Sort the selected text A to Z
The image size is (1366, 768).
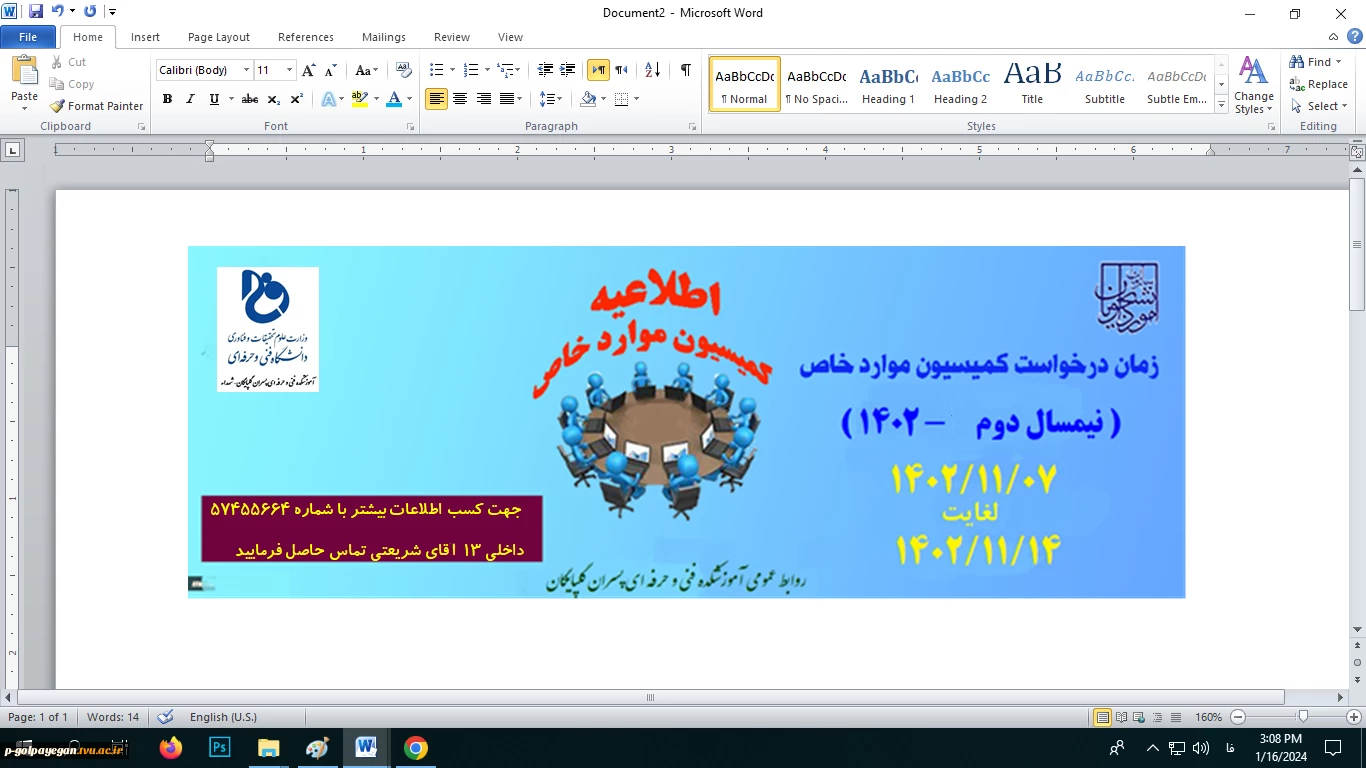652,70
